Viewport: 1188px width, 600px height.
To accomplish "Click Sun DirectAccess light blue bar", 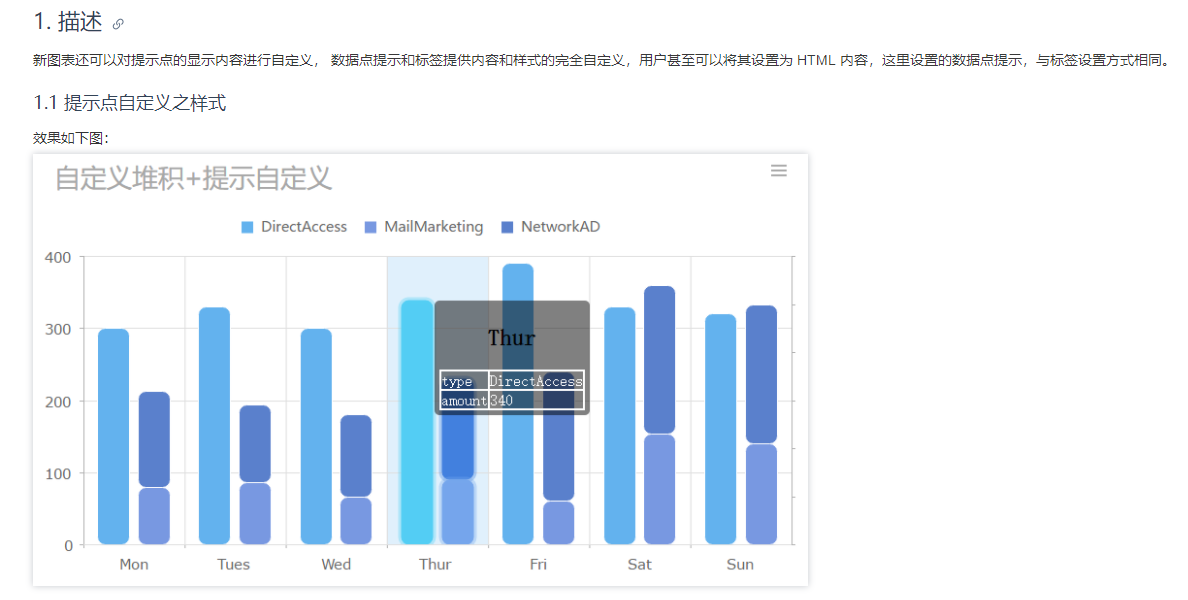I will (721, 430).
